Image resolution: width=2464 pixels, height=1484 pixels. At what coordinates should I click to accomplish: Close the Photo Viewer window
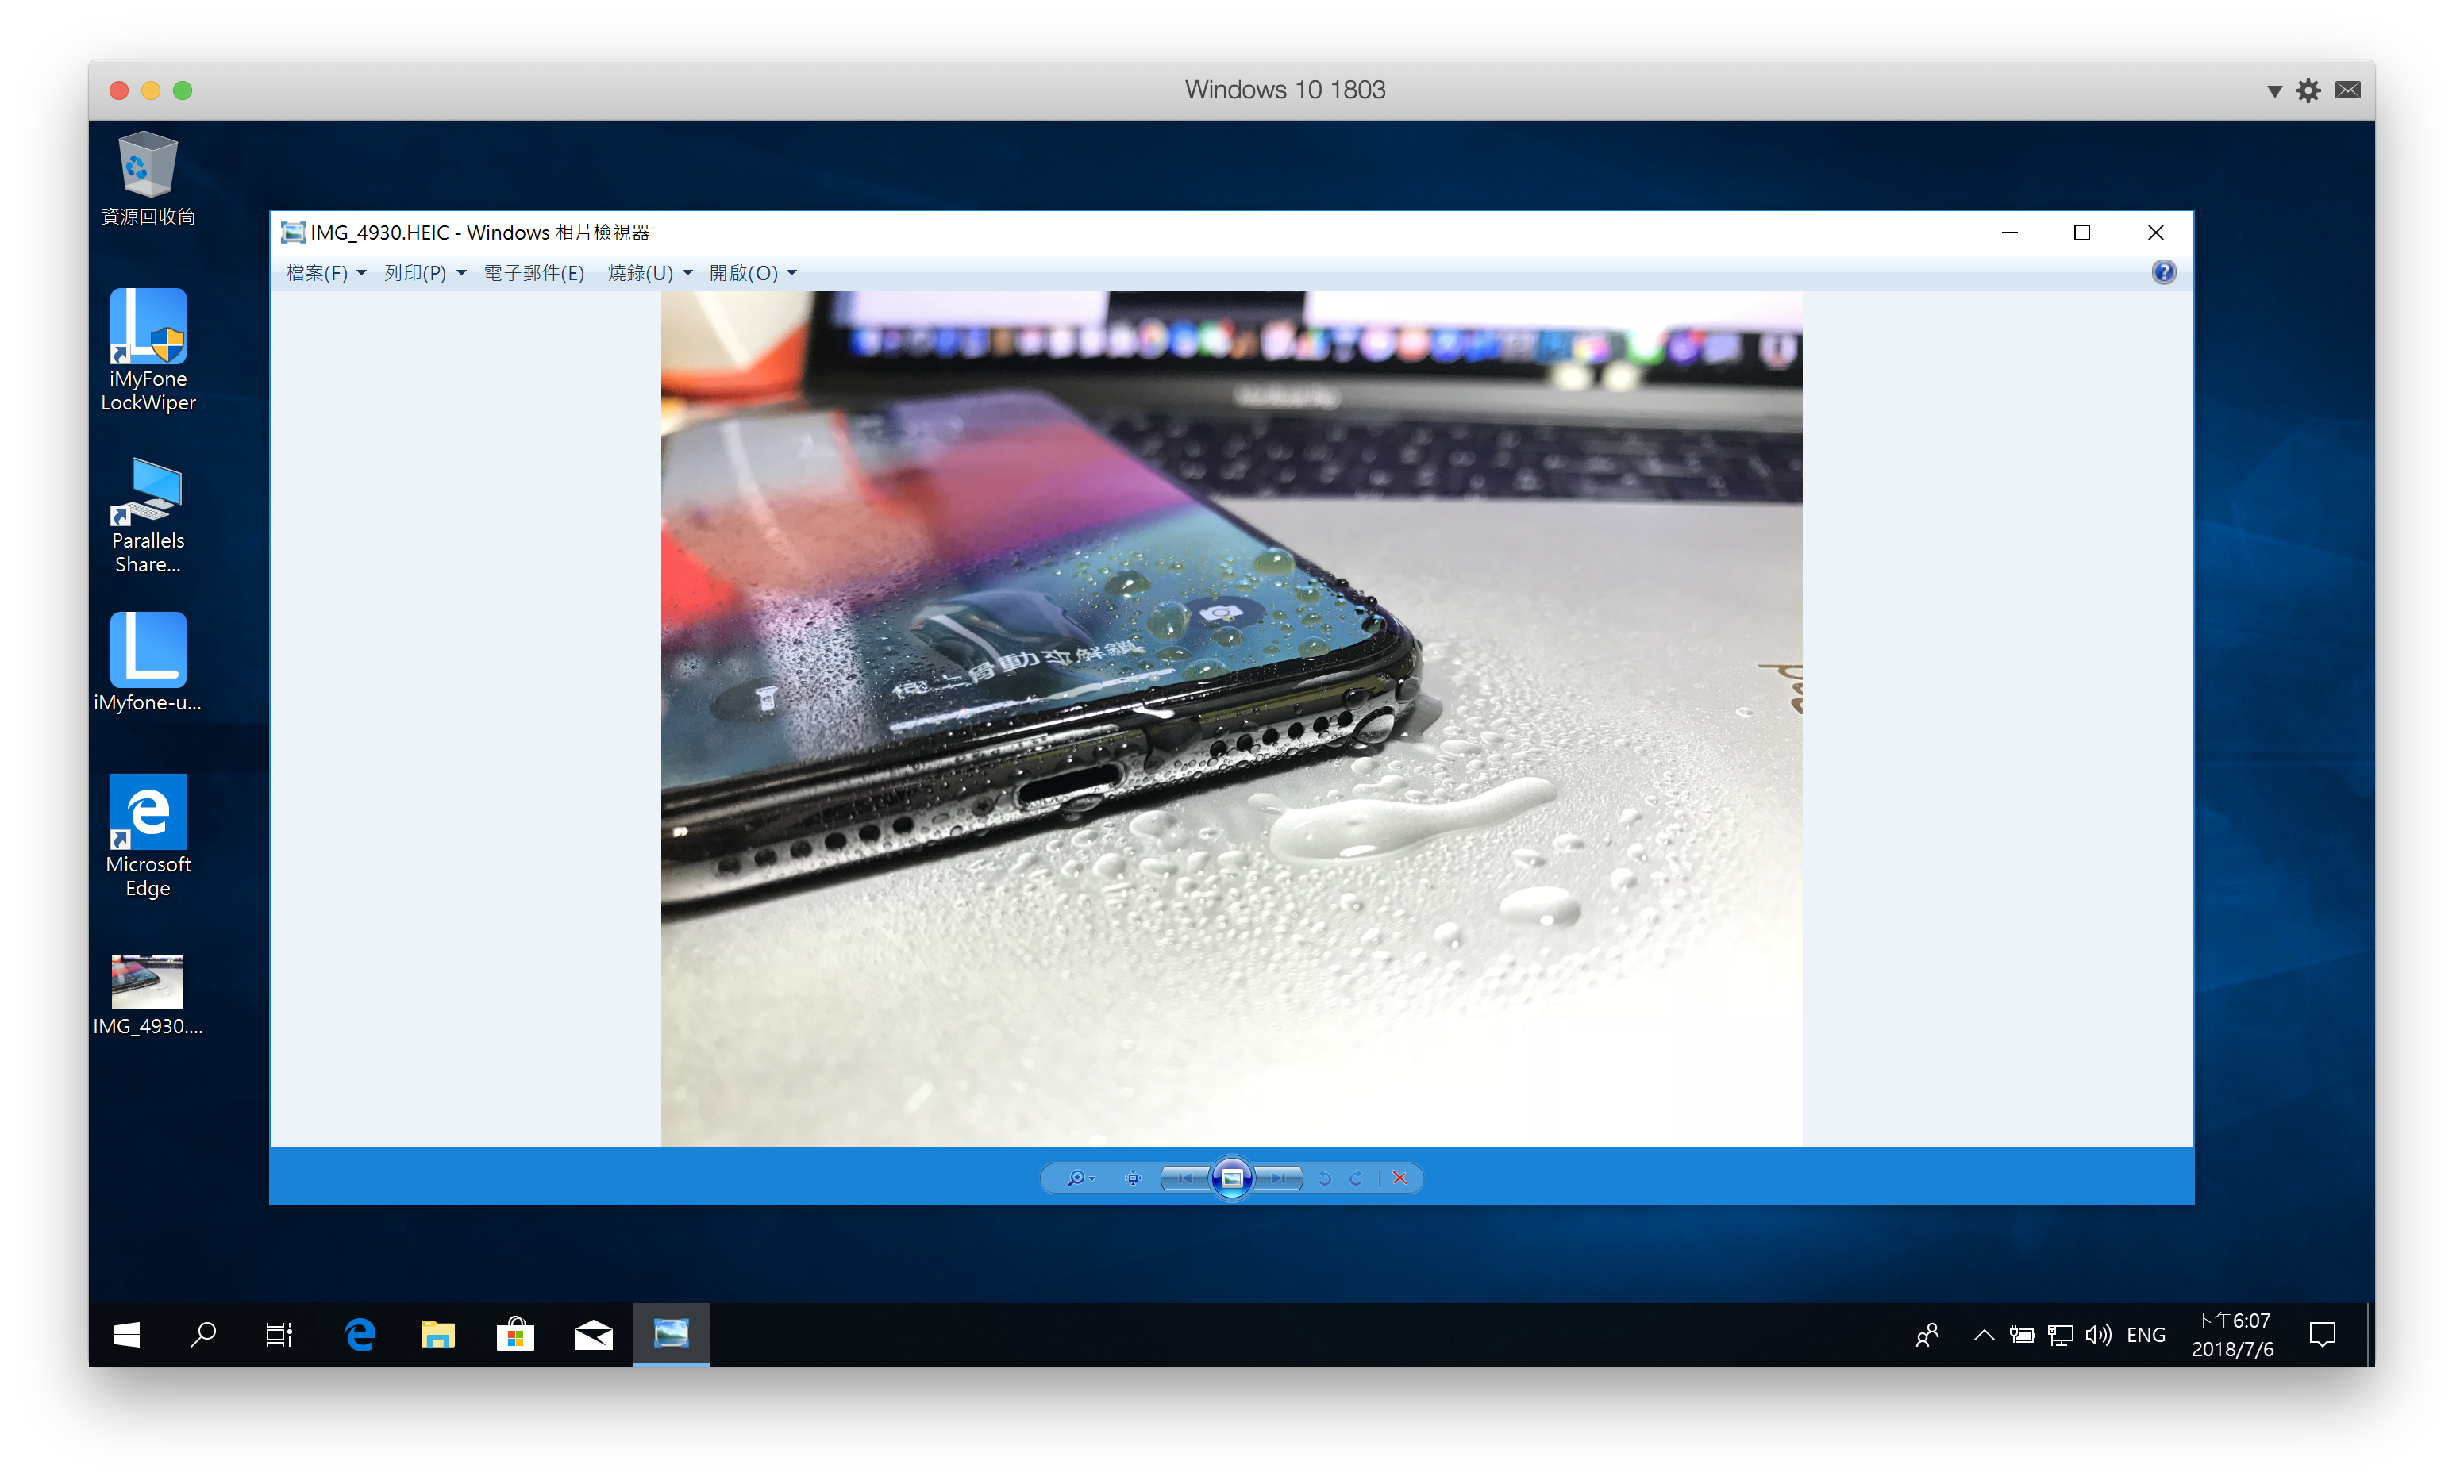pyautogui.click(x=2156, y=232)
